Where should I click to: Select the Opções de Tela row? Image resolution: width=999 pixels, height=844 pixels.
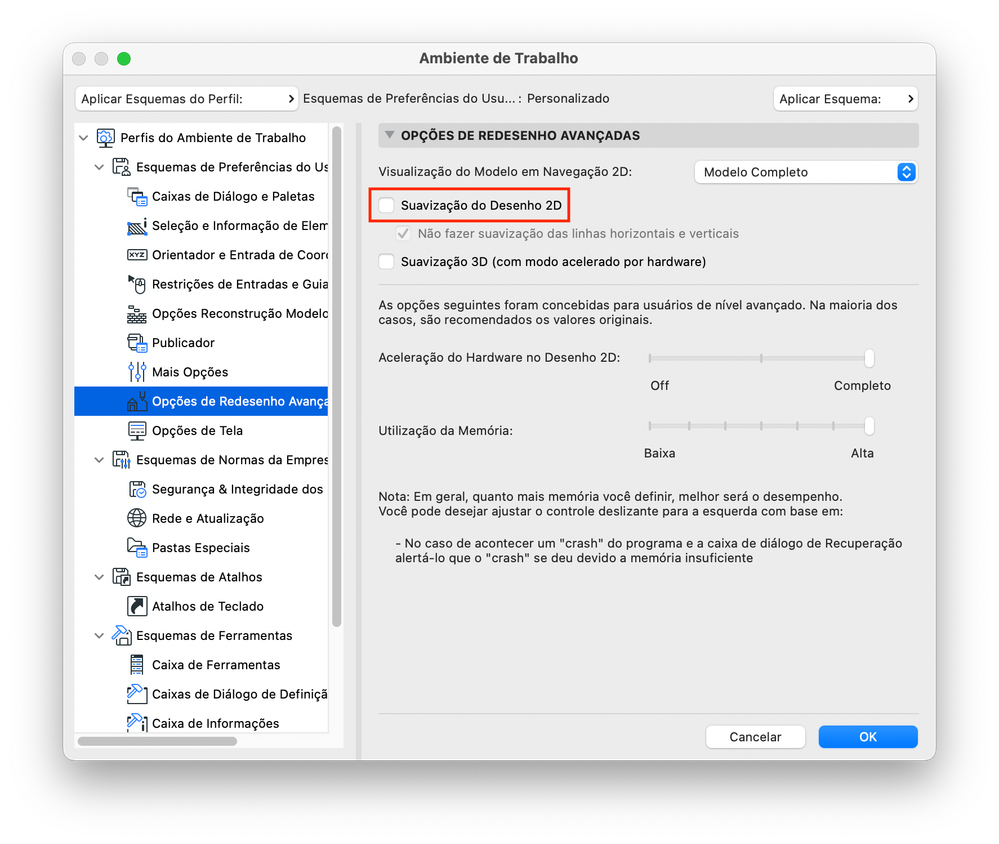click(201, 431)
